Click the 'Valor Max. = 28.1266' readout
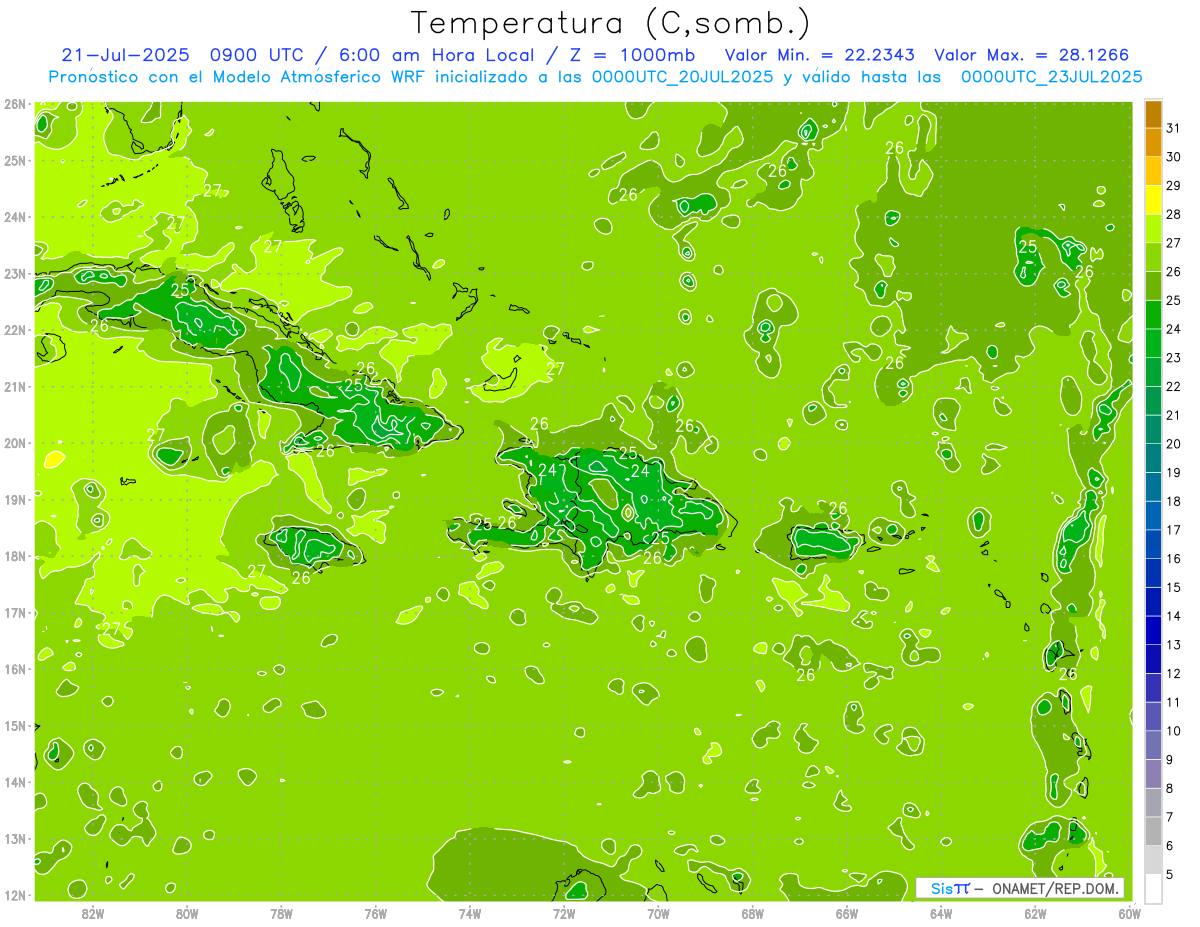The image size is (1200, 927). [1032, 54]
